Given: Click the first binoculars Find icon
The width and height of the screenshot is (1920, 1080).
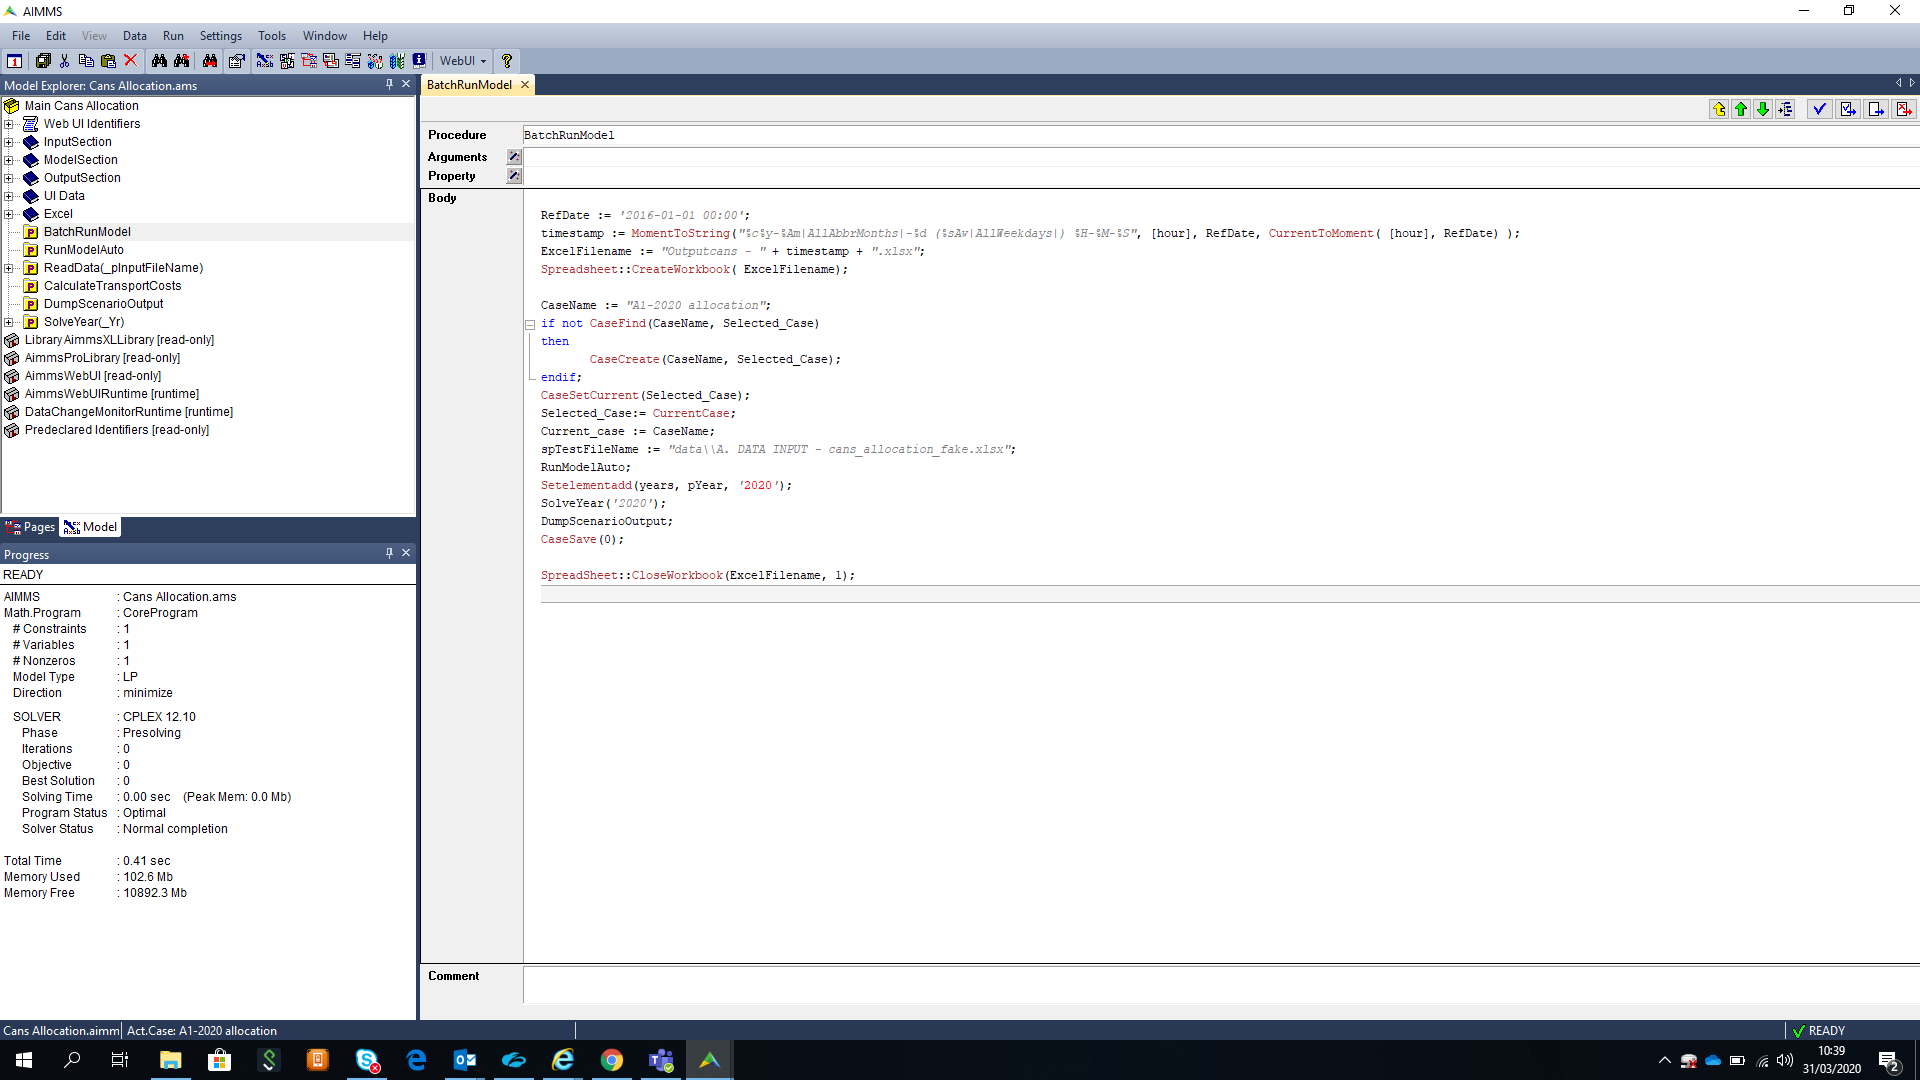Looking at the screenshot, I should click(x=160, y=61).
